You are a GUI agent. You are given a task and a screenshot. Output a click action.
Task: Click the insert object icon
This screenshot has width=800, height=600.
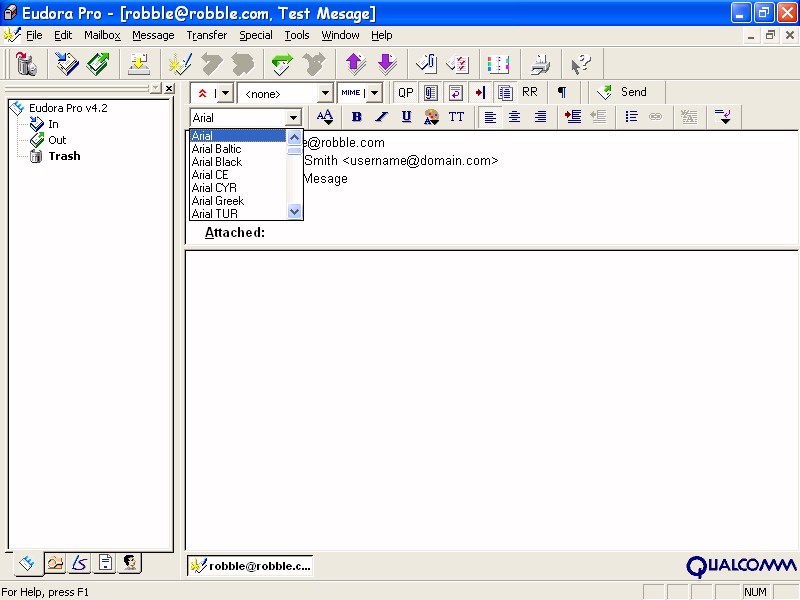(x=723, y=117)
